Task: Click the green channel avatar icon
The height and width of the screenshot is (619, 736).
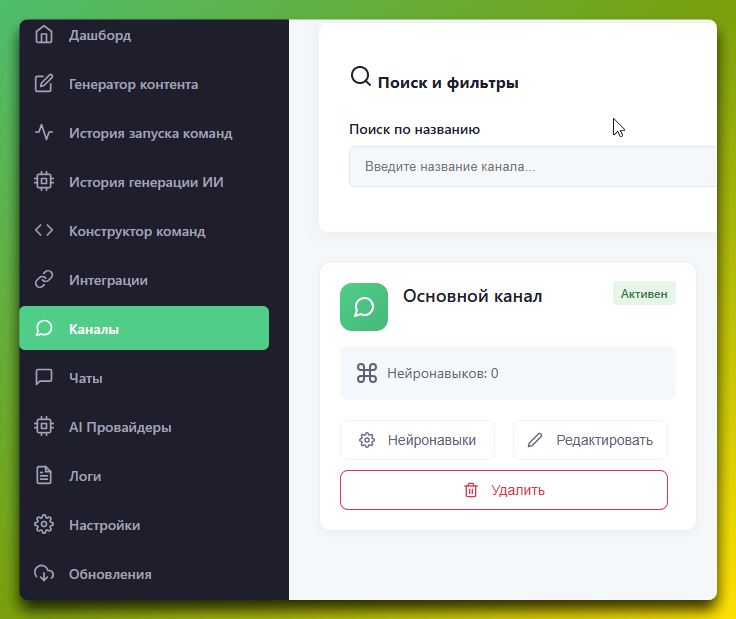Action: click(x=364, y=307)
